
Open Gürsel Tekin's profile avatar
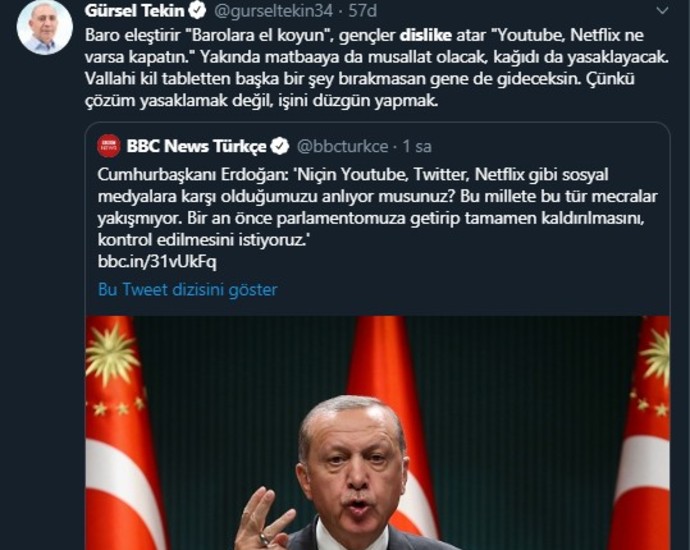44,27
